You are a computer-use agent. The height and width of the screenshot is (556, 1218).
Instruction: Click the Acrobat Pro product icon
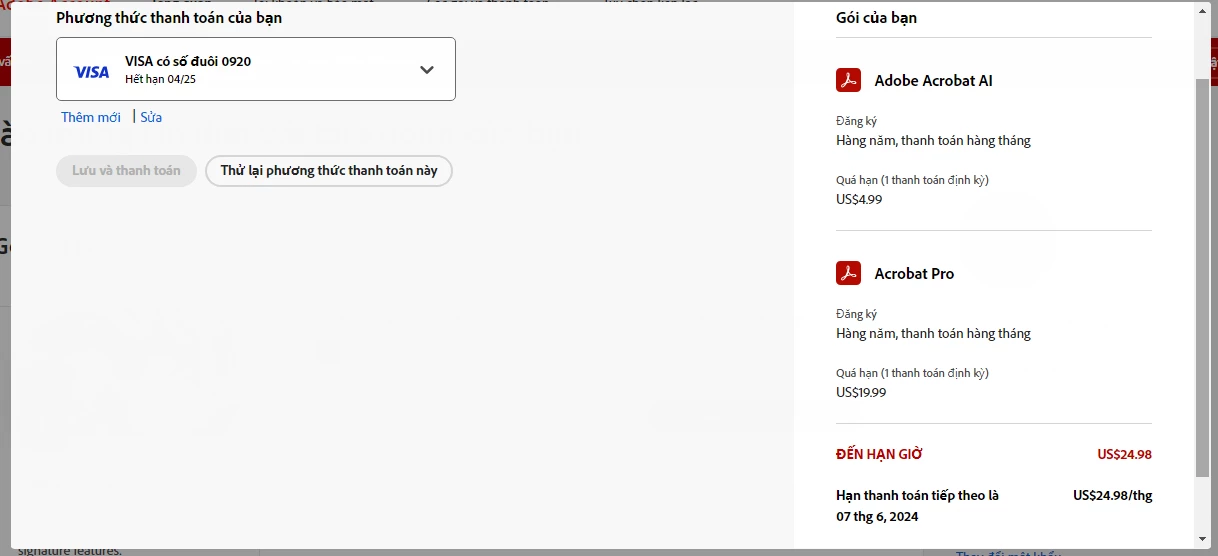point(848,273)
